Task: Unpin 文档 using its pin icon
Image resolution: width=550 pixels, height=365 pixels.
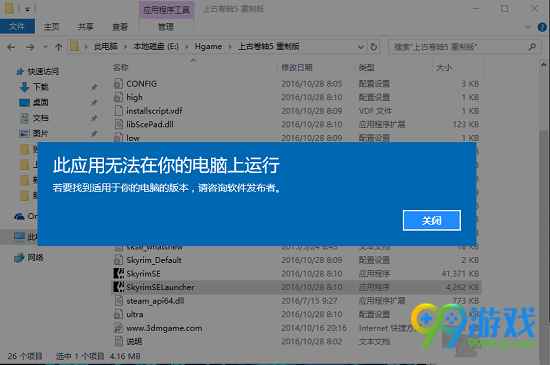Action: click(x=94, y=118)
